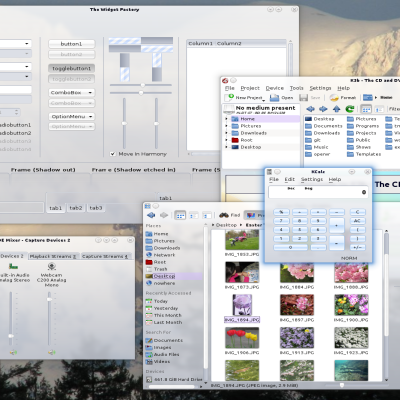
Task: Click the Column1 header in Widget Factory
Action: click(201, 44)
